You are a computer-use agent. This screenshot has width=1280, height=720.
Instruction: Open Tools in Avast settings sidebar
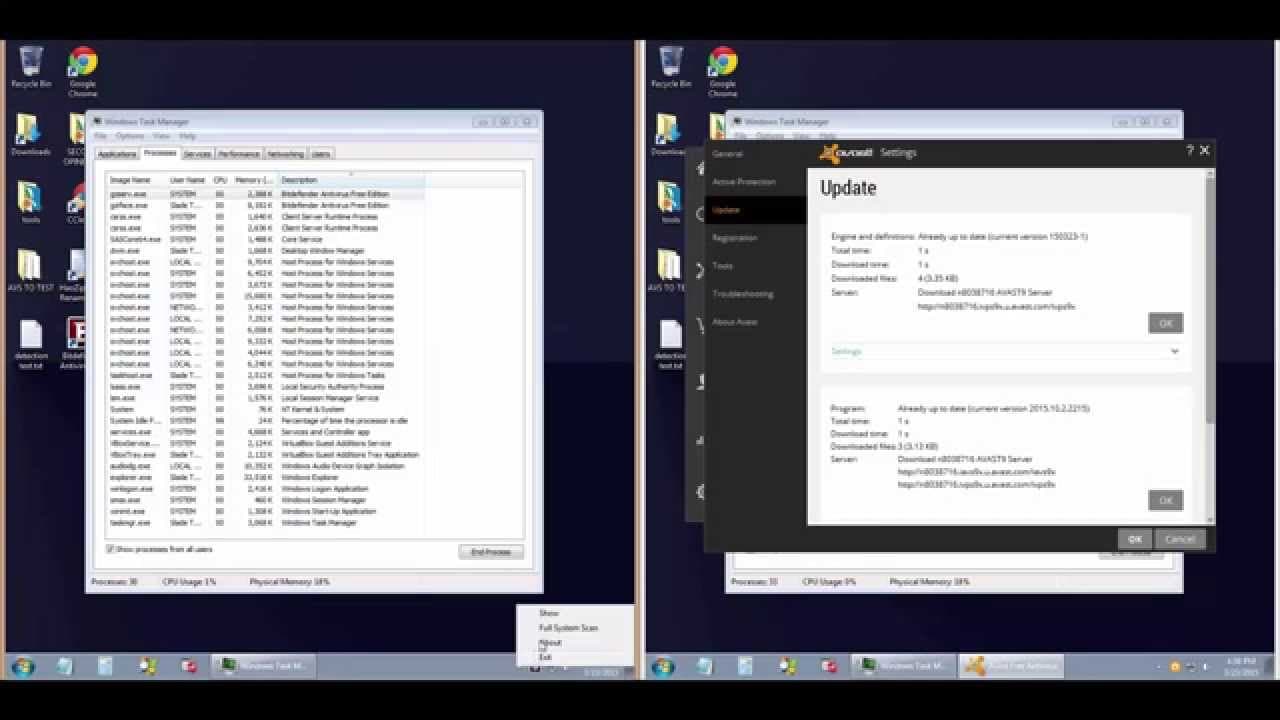pos(723,266)
